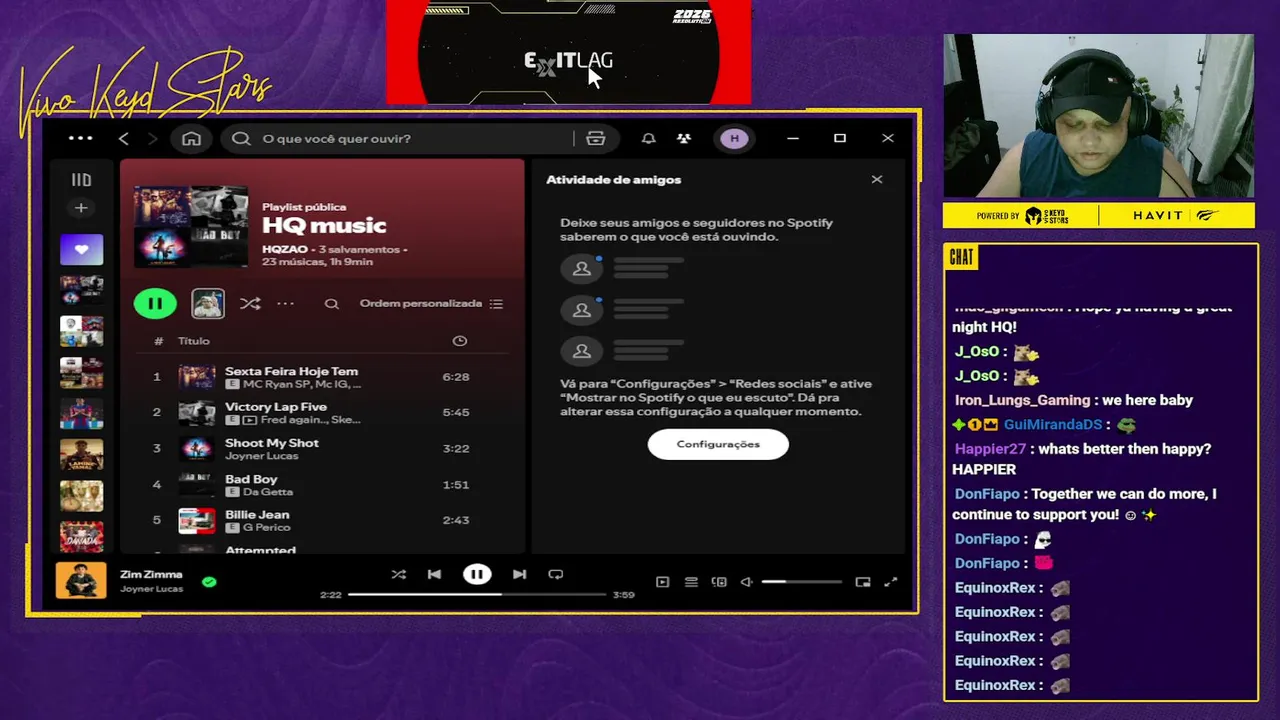This screenshot has width=1280, height=720.
Task: Toggle the Now Playing view icon
Action: pos(662,582)
